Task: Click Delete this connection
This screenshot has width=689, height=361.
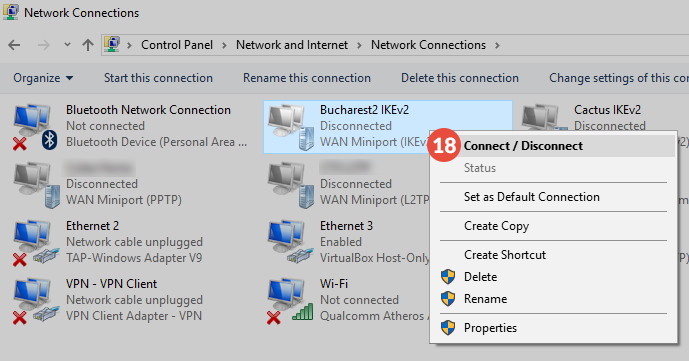Action: (460, 78)
